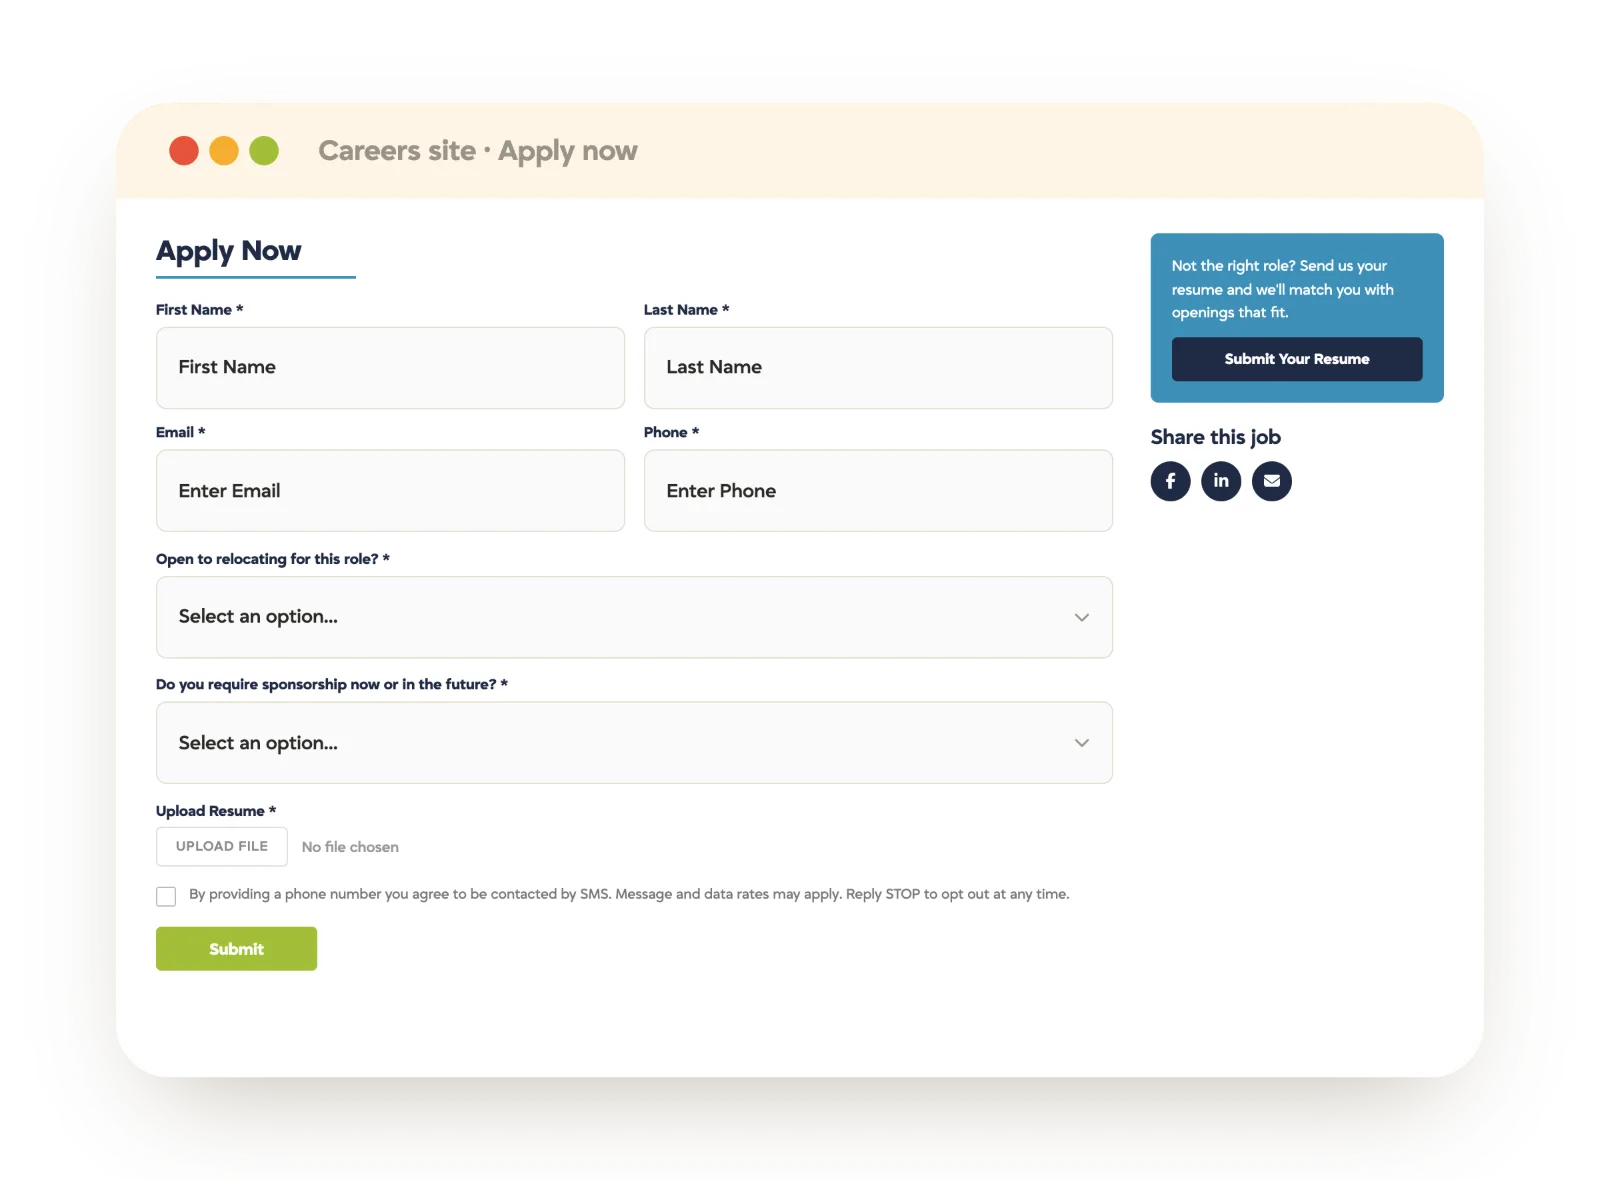This screenshot has height=1180, width=1600.
Task: Click the 'Phone *' field label
Action: (x=672, y=432)
